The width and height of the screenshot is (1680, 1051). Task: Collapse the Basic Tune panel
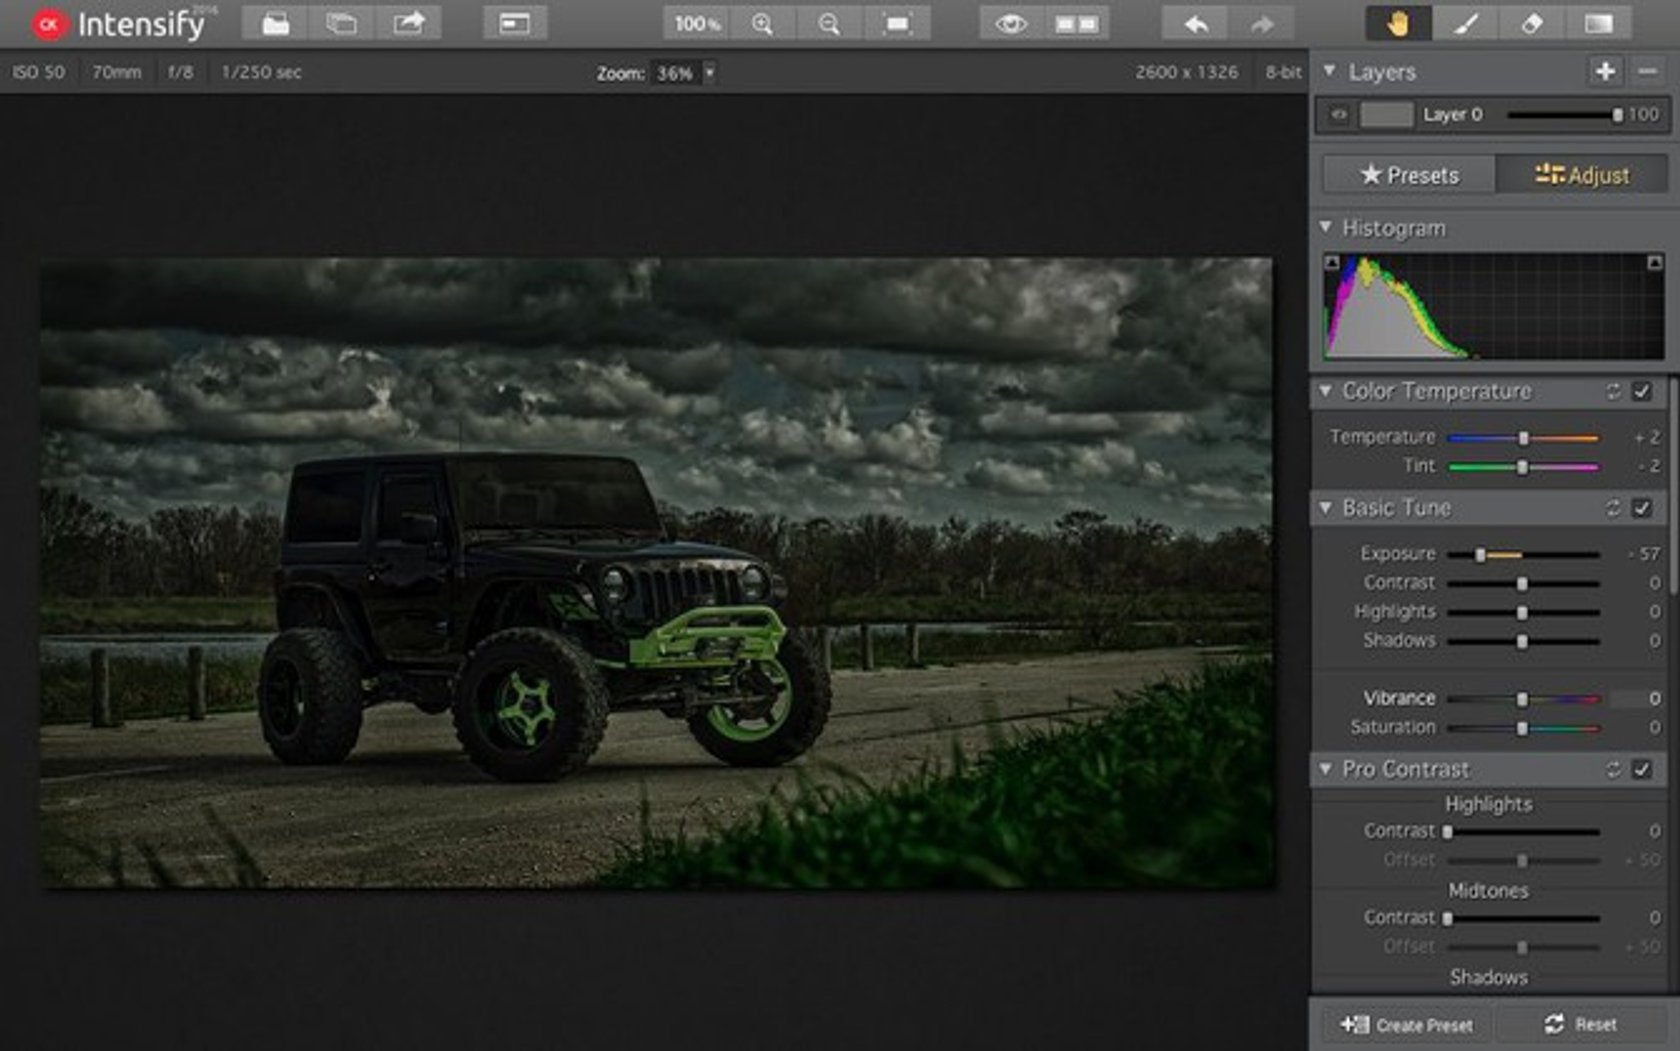pyautogui.click(x=1328, y=508)
